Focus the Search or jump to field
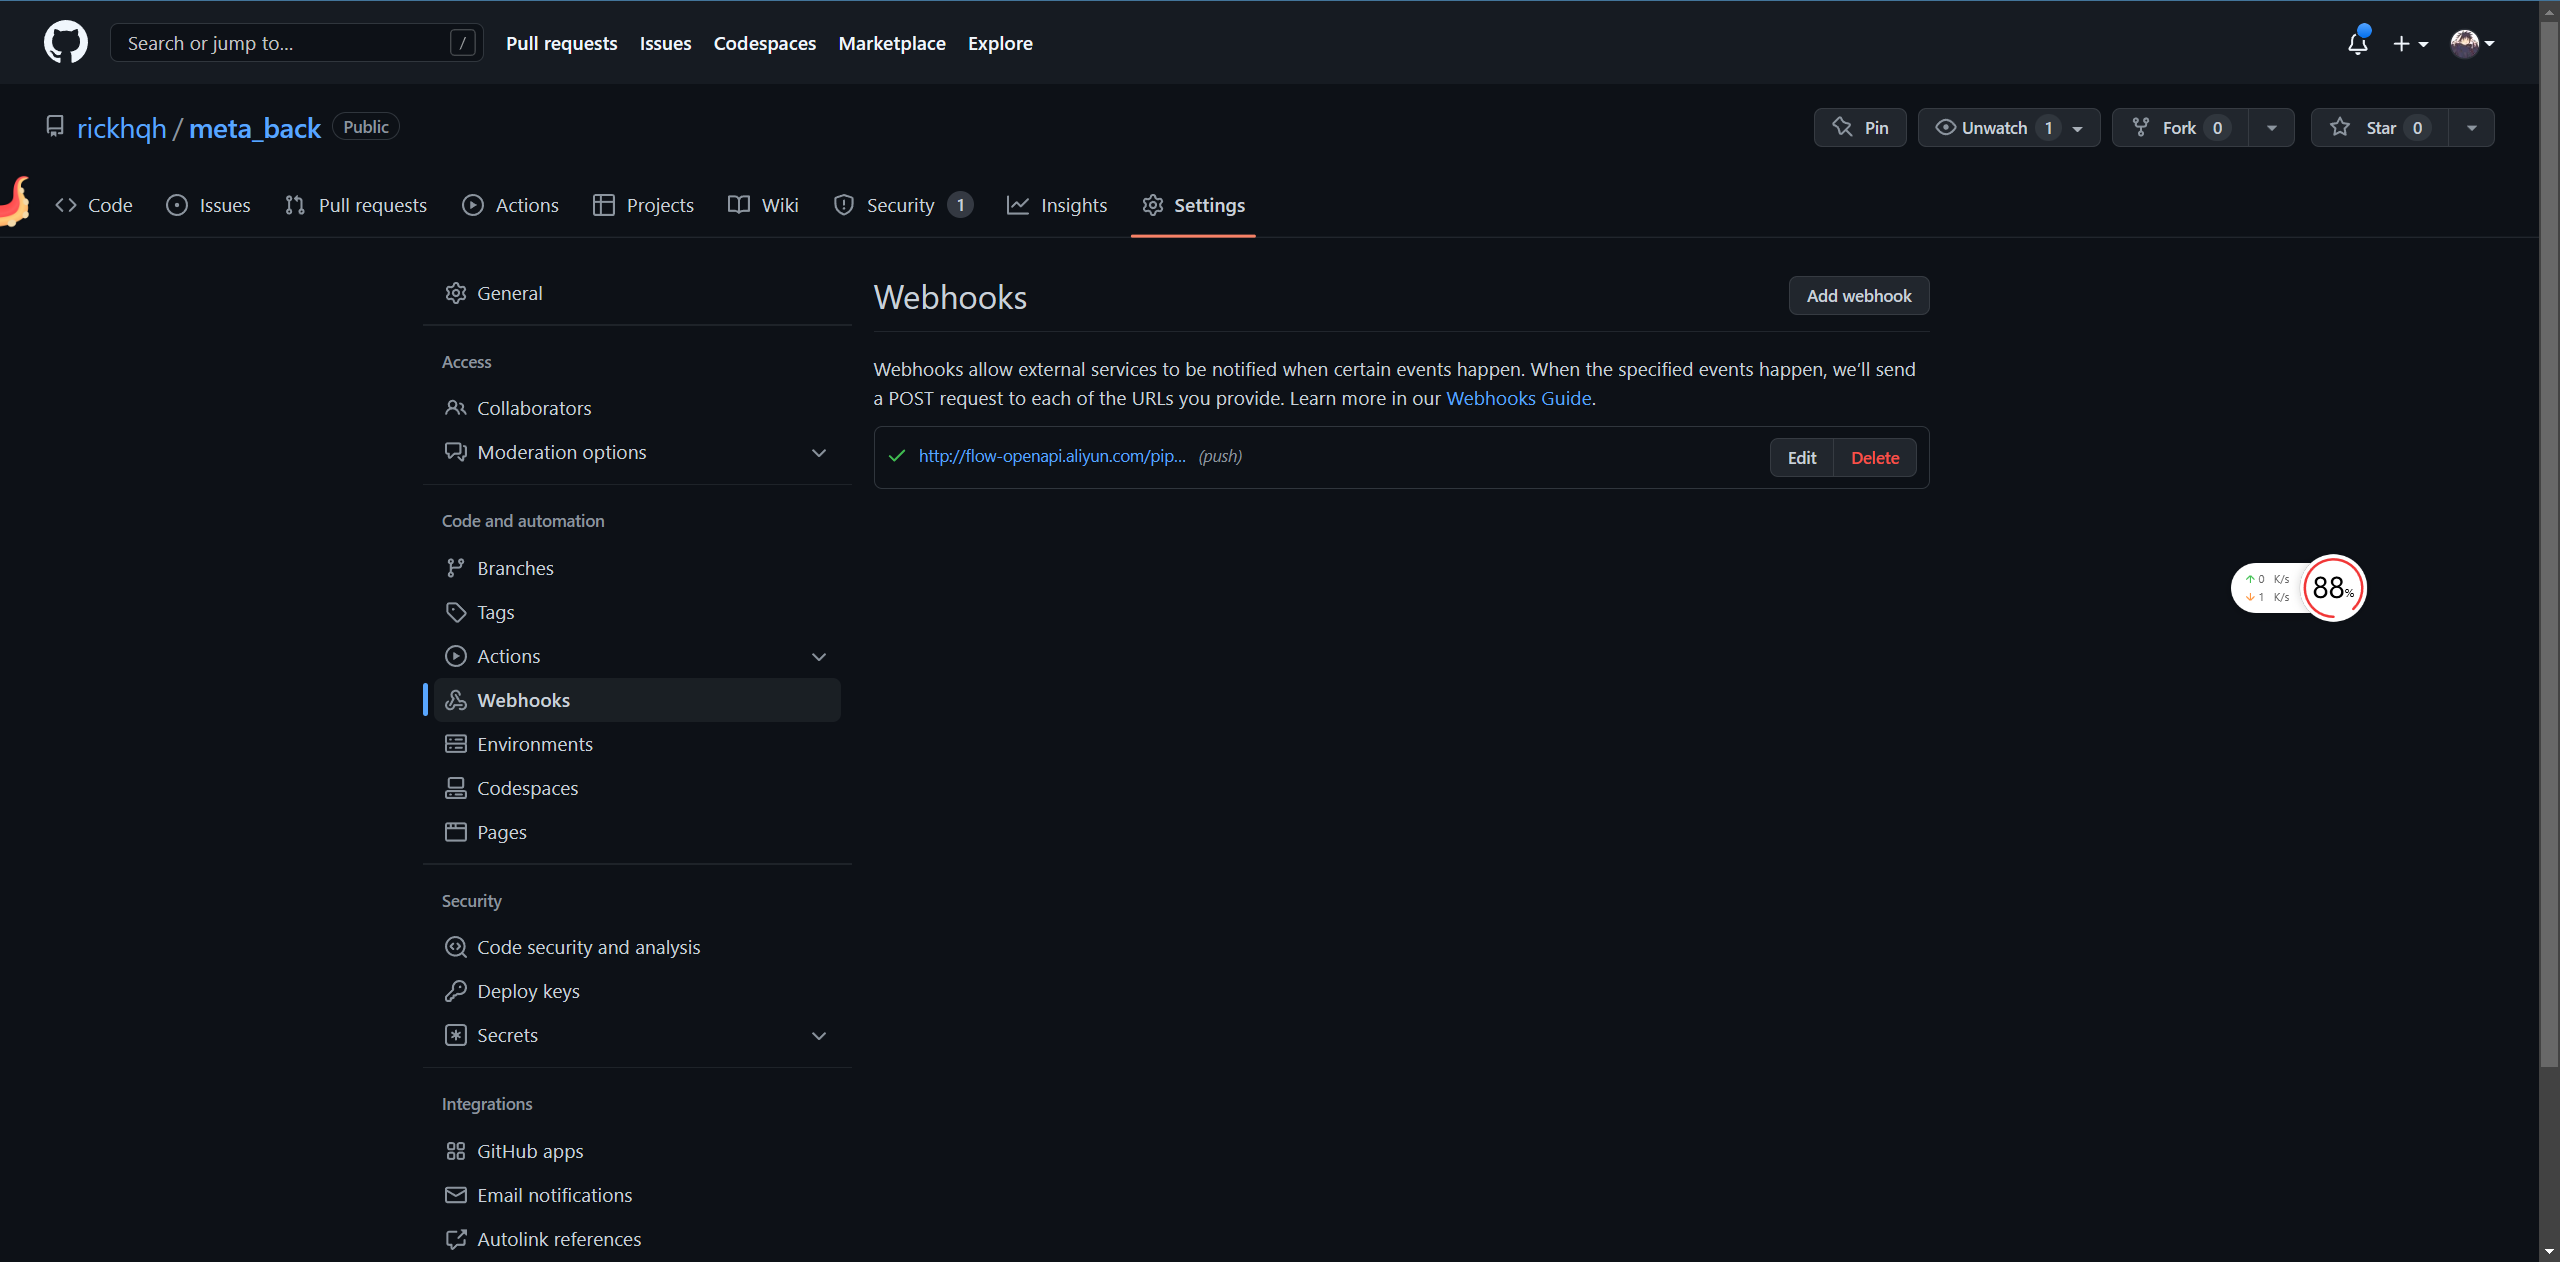The width and height of the screenshot is (2560, 1262). 297,43
